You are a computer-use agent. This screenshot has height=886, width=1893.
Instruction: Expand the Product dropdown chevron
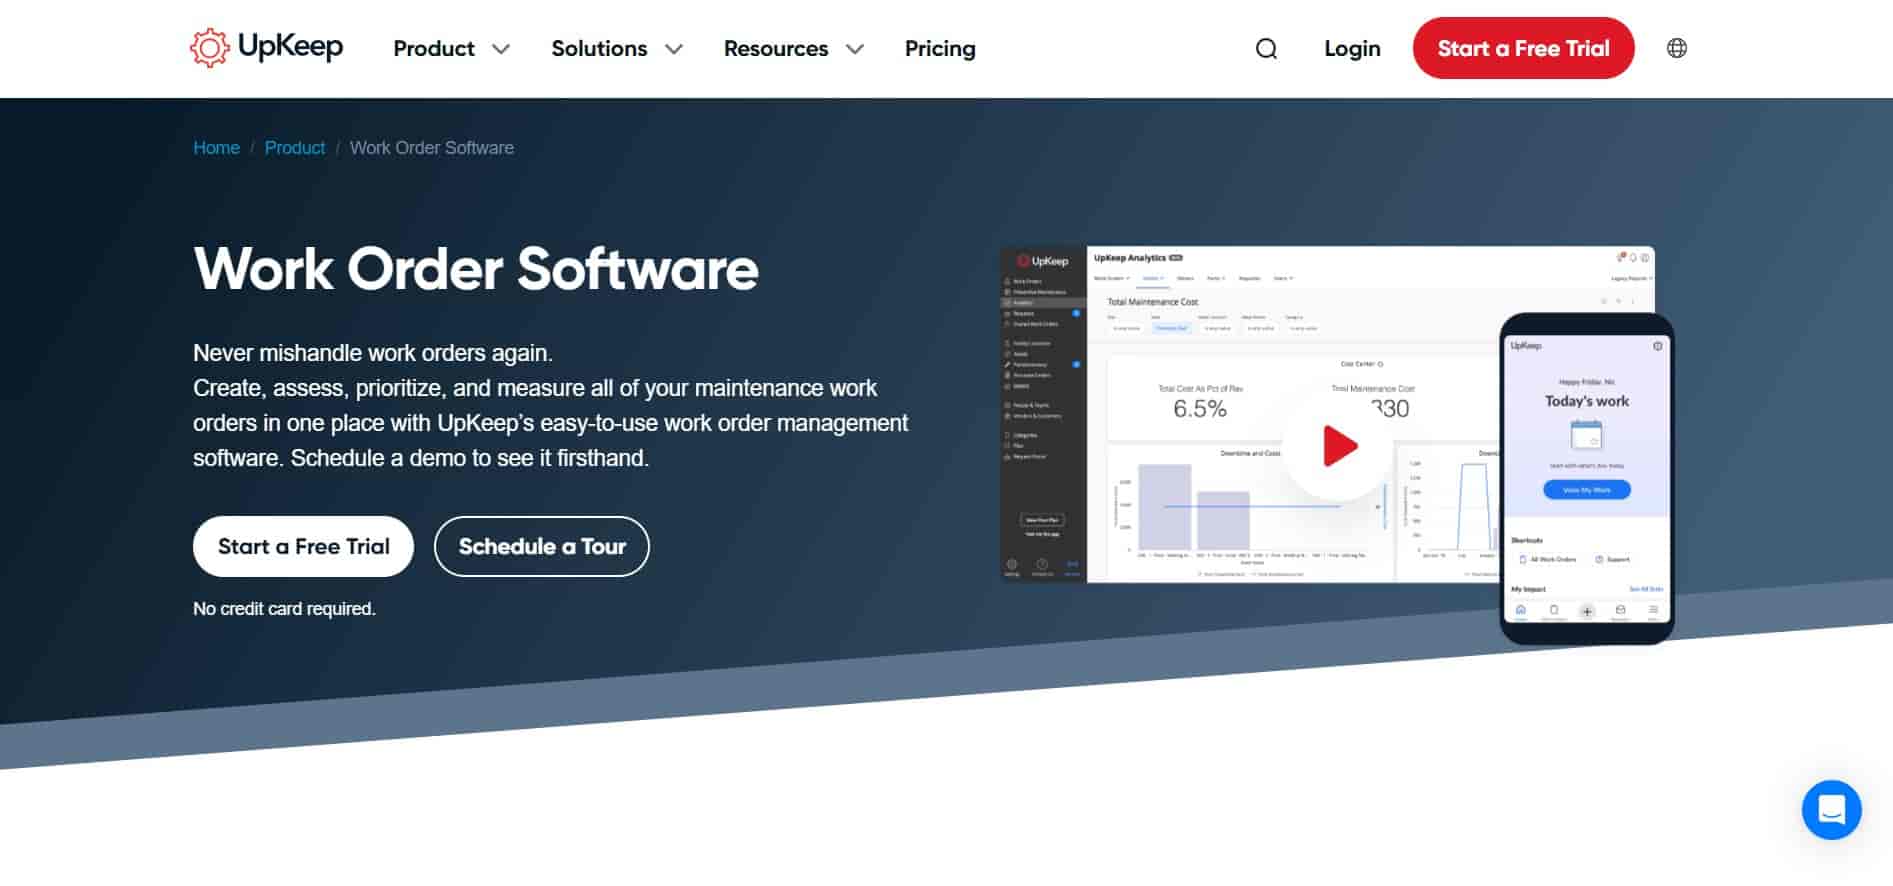click(501, 49)
